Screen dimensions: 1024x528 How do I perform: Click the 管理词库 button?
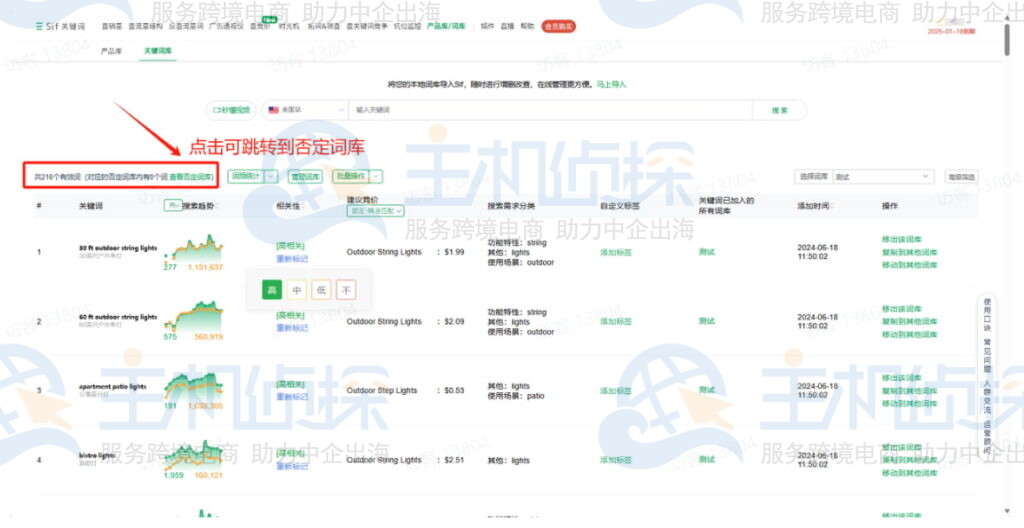click(x=305, y=176)
